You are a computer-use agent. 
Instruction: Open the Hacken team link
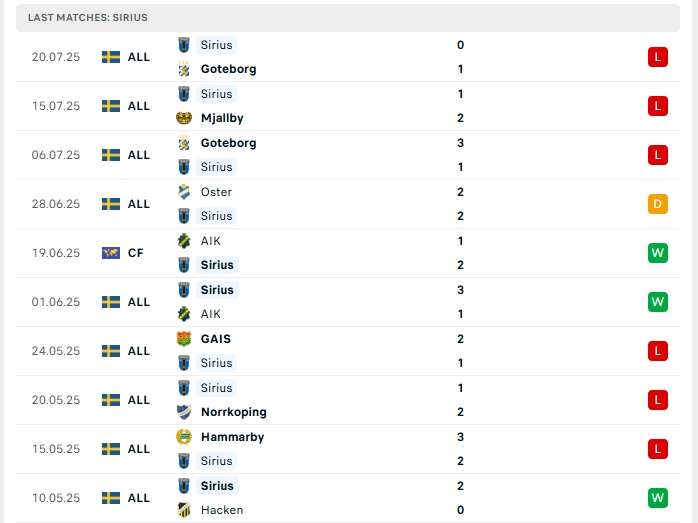click(221, 510)
